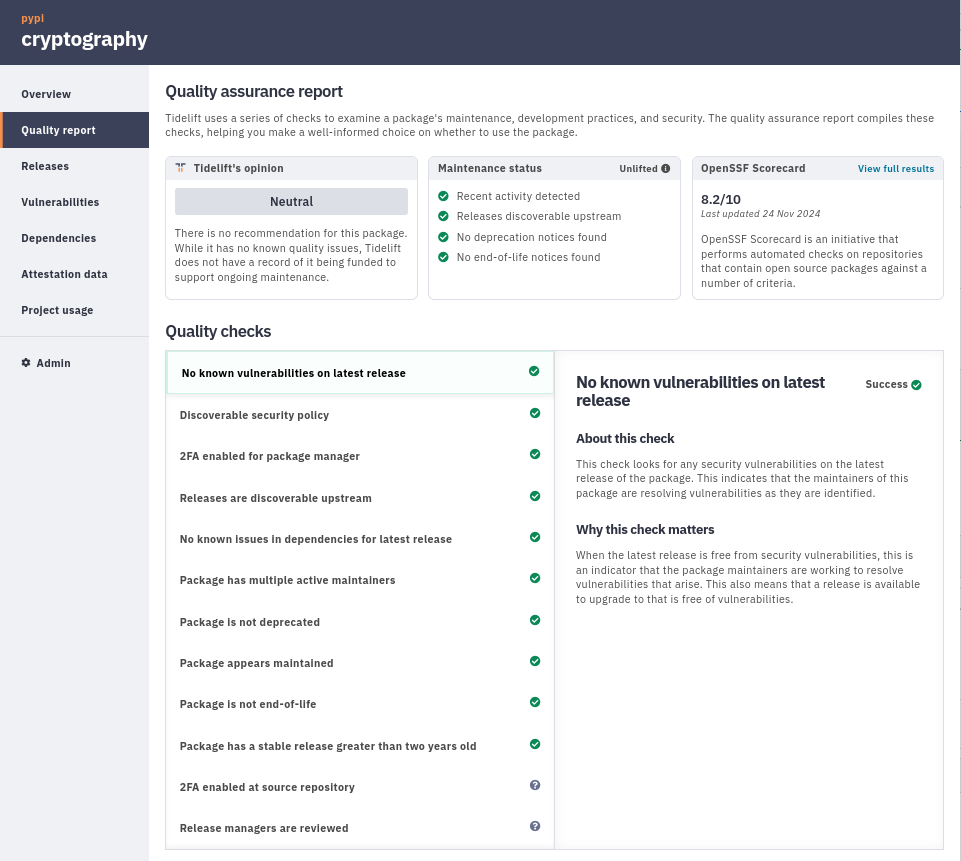Click the Last updated 24 Nov 2024 text
The image size is (961, 861).
coord(761,214)
